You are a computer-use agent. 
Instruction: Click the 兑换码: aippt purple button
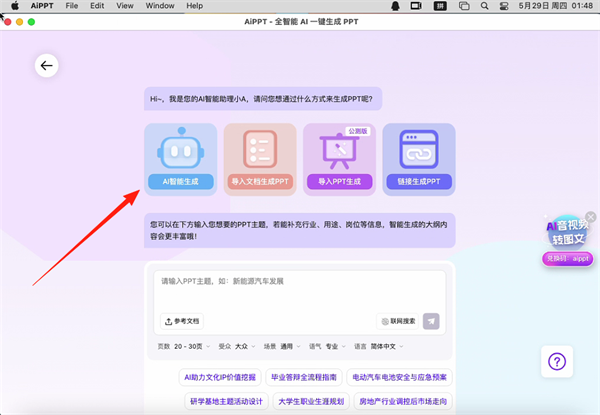pos(567,259)
